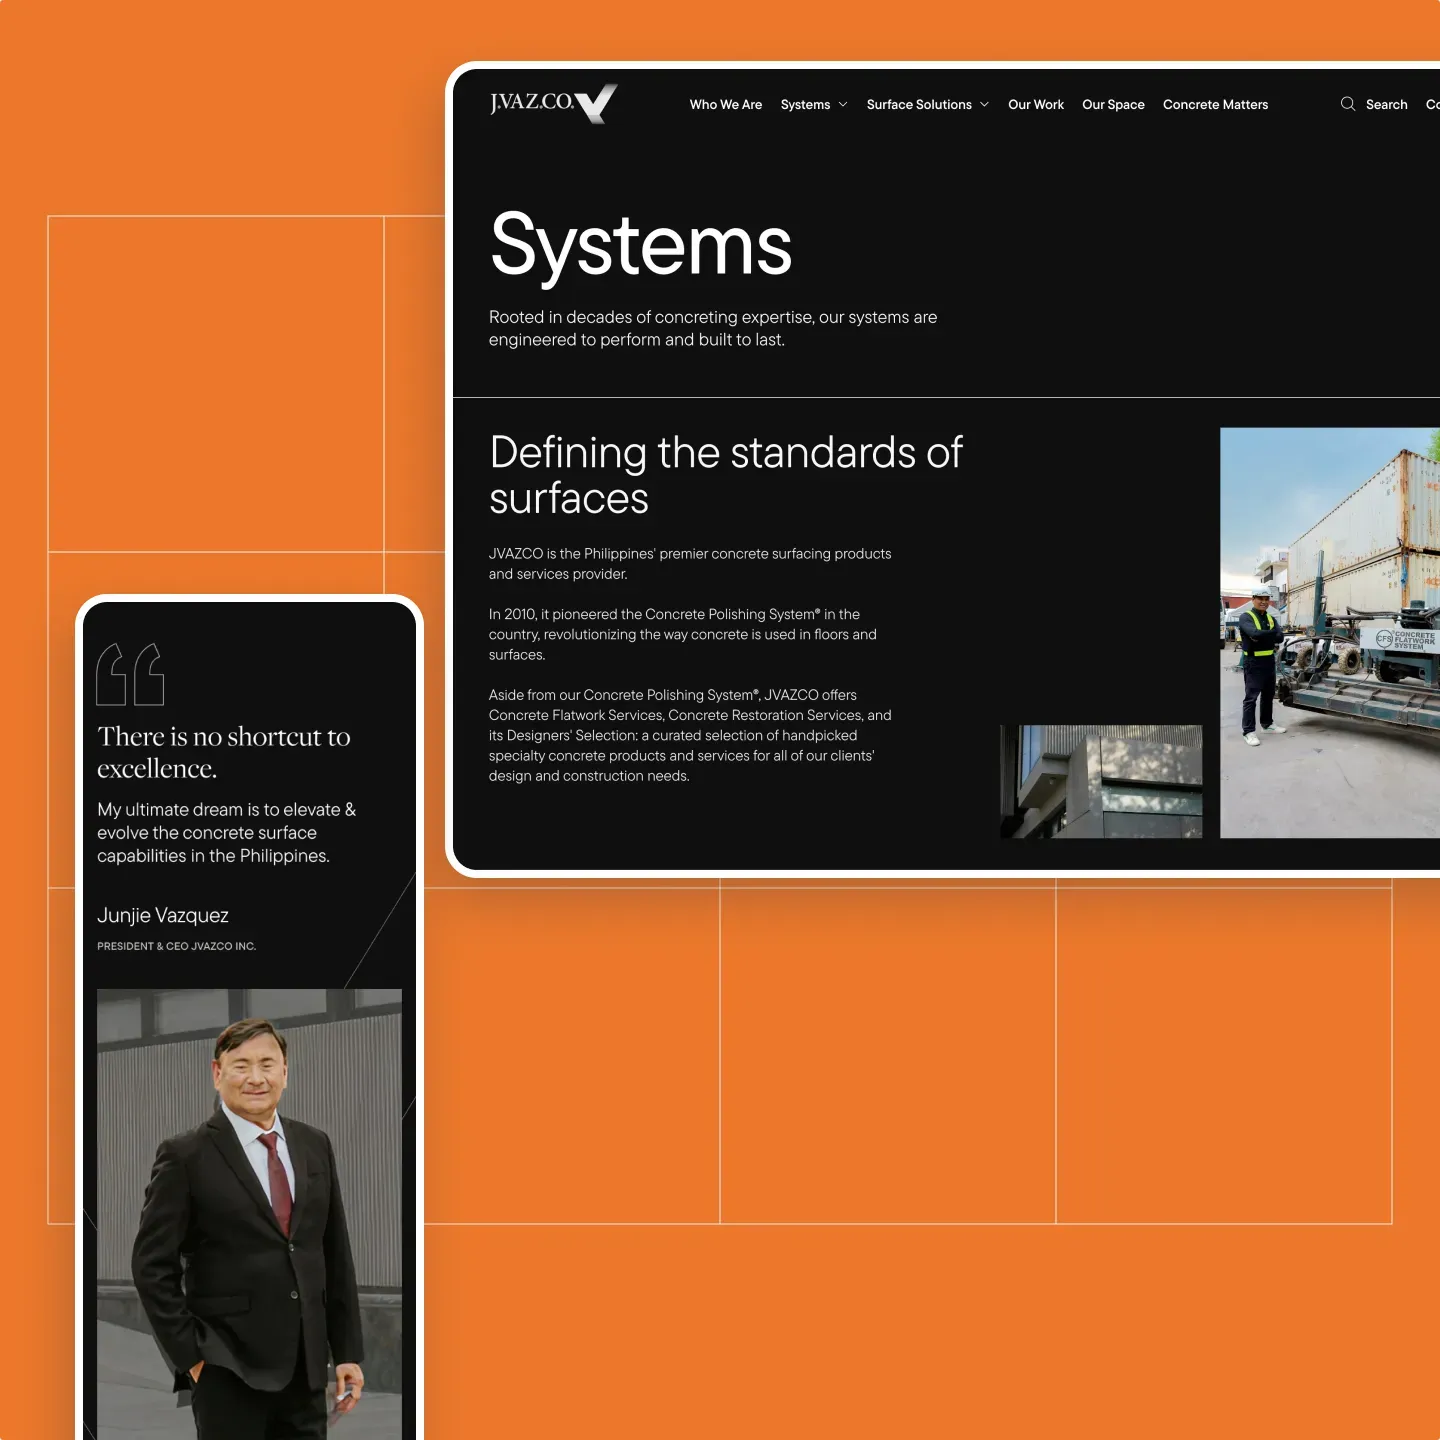Expand the Surface Solutions dropdown chevron

coord(984,105)
